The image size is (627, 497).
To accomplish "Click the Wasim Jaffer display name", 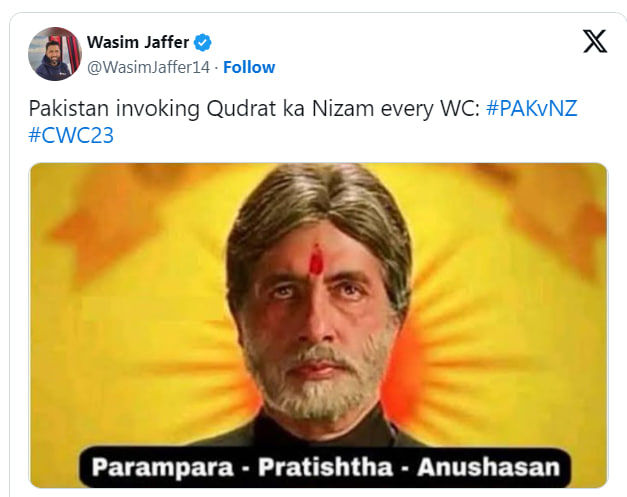I will (x=138, y=42).
